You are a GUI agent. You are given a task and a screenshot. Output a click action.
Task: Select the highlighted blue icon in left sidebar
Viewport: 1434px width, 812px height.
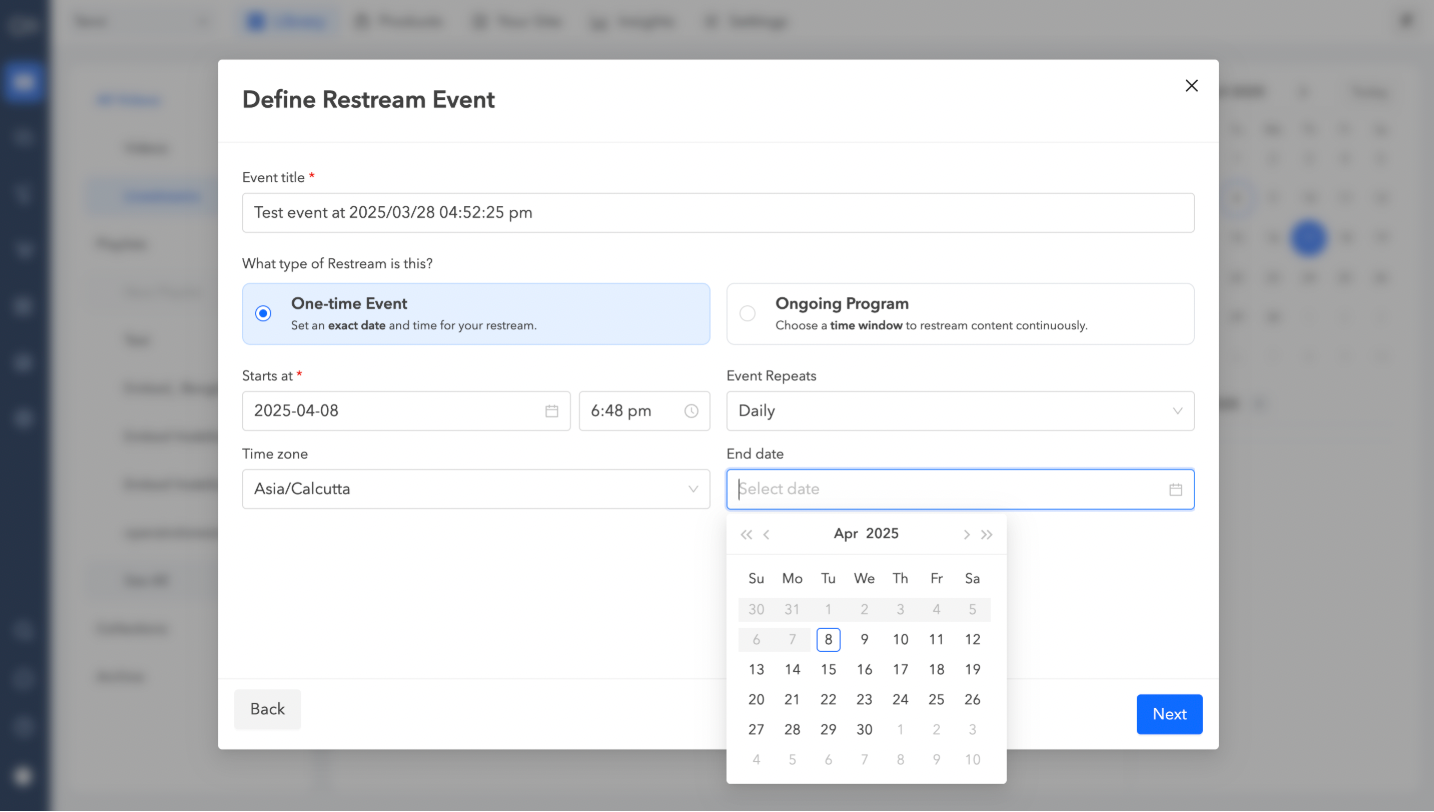click(23, 82)
